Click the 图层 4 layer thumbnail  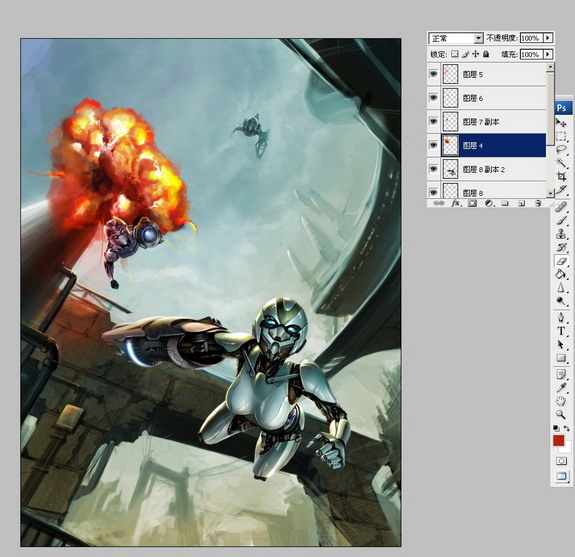tap(450, 145)
